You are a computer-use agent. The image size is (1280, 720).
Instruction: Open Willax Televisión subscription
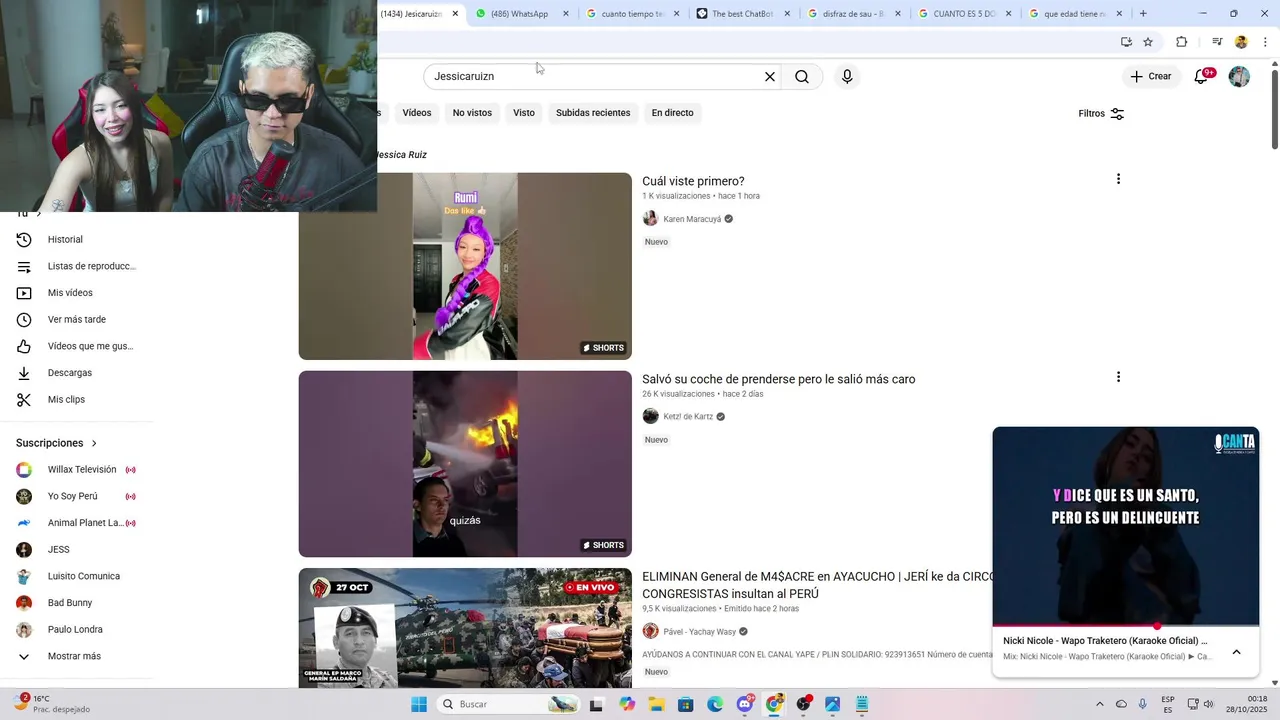coord(76,469)
